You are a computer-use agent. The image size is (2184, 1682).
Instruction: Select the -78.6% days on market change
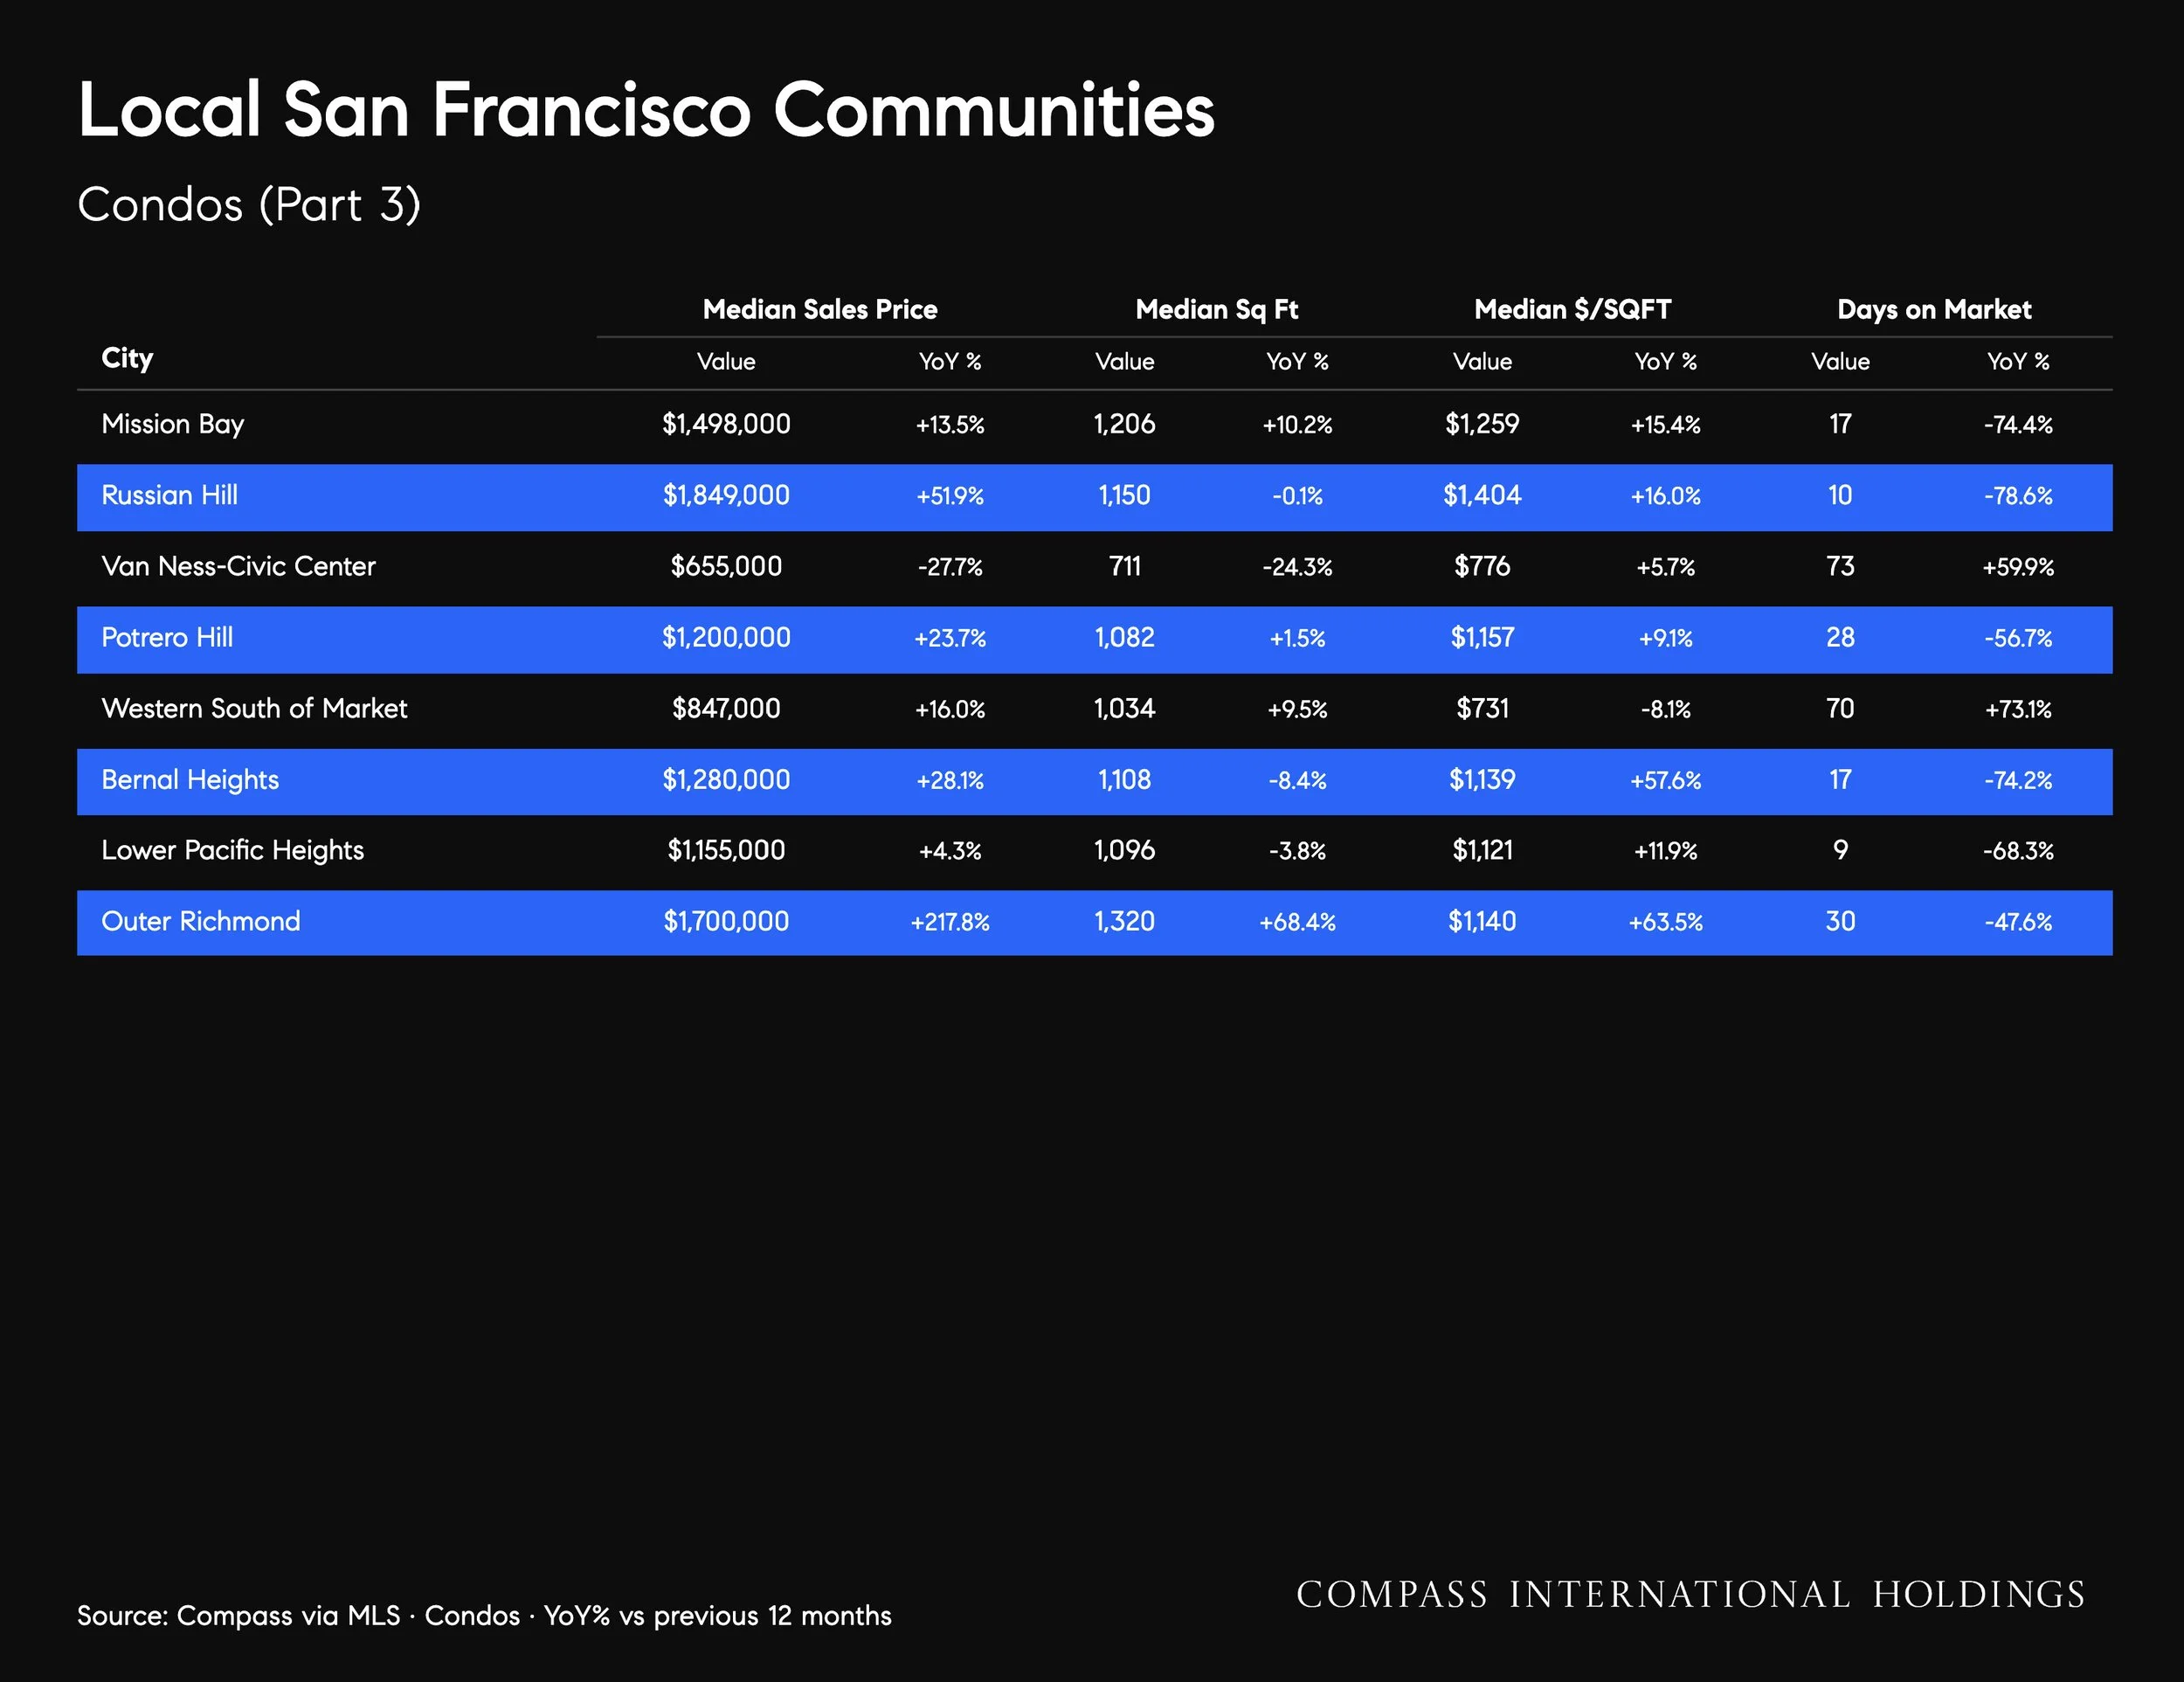click(x=2018, y=496)
